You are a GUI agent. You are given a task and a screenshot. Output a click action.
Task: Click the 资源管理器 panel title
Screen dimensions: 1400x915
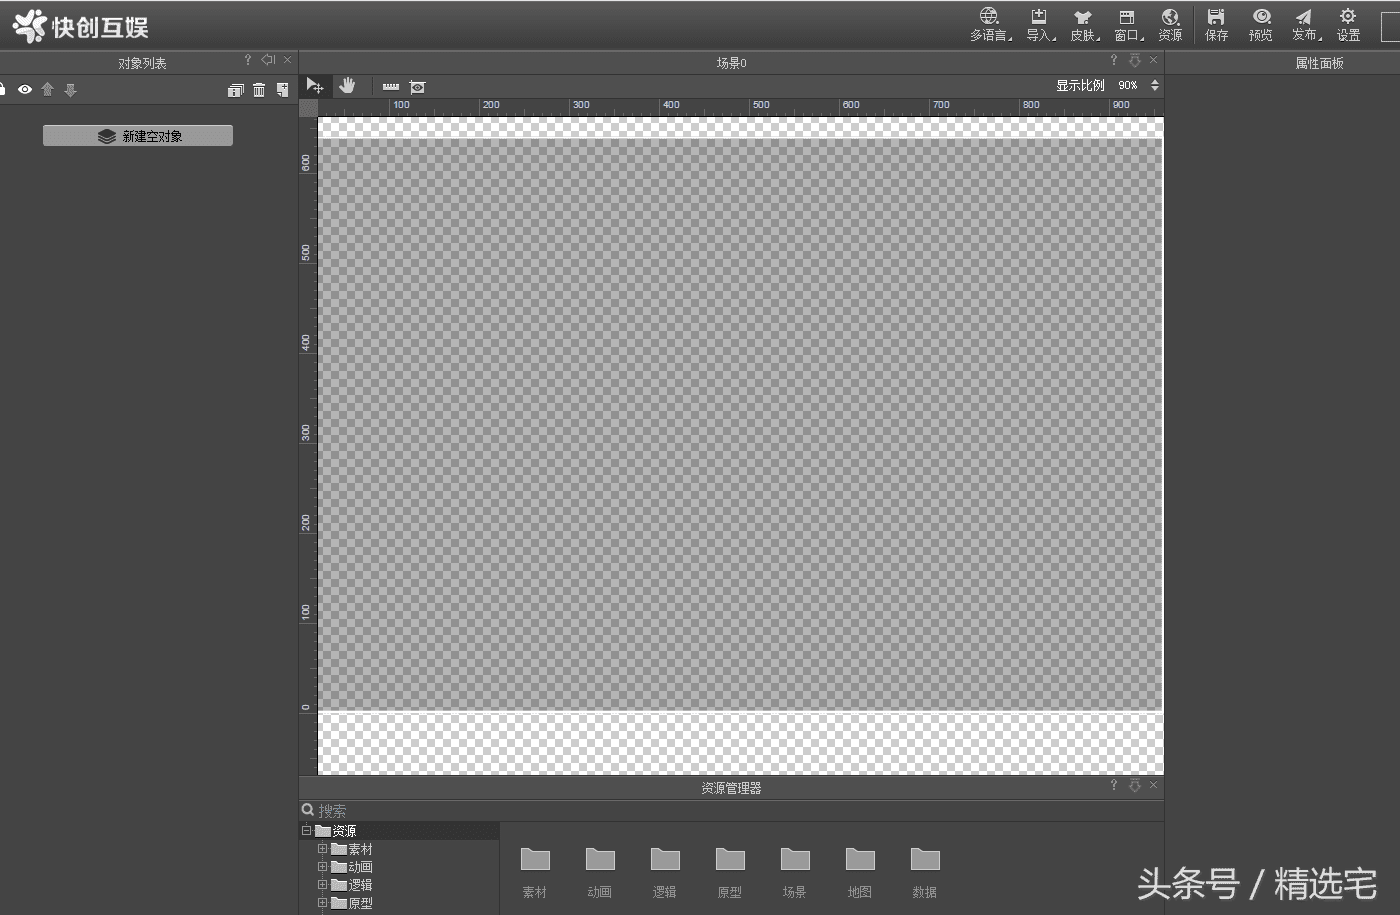coord(731,788)
